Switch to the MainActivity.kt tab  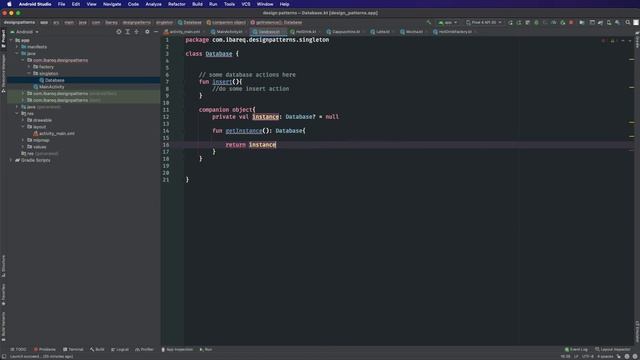[x=227, y=31]
